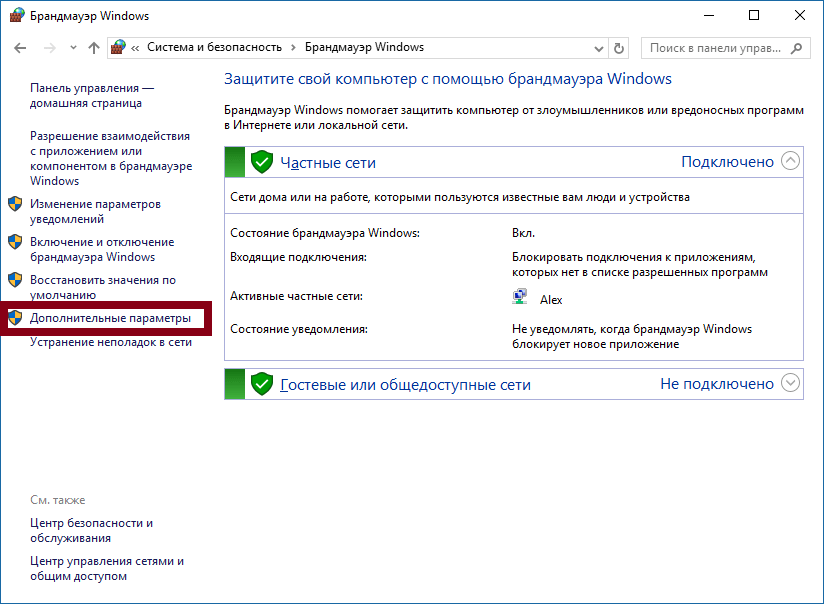824x604 pixels.
Task: Open 'Дополнительные параметры' link
Action: tap(110, 318)
